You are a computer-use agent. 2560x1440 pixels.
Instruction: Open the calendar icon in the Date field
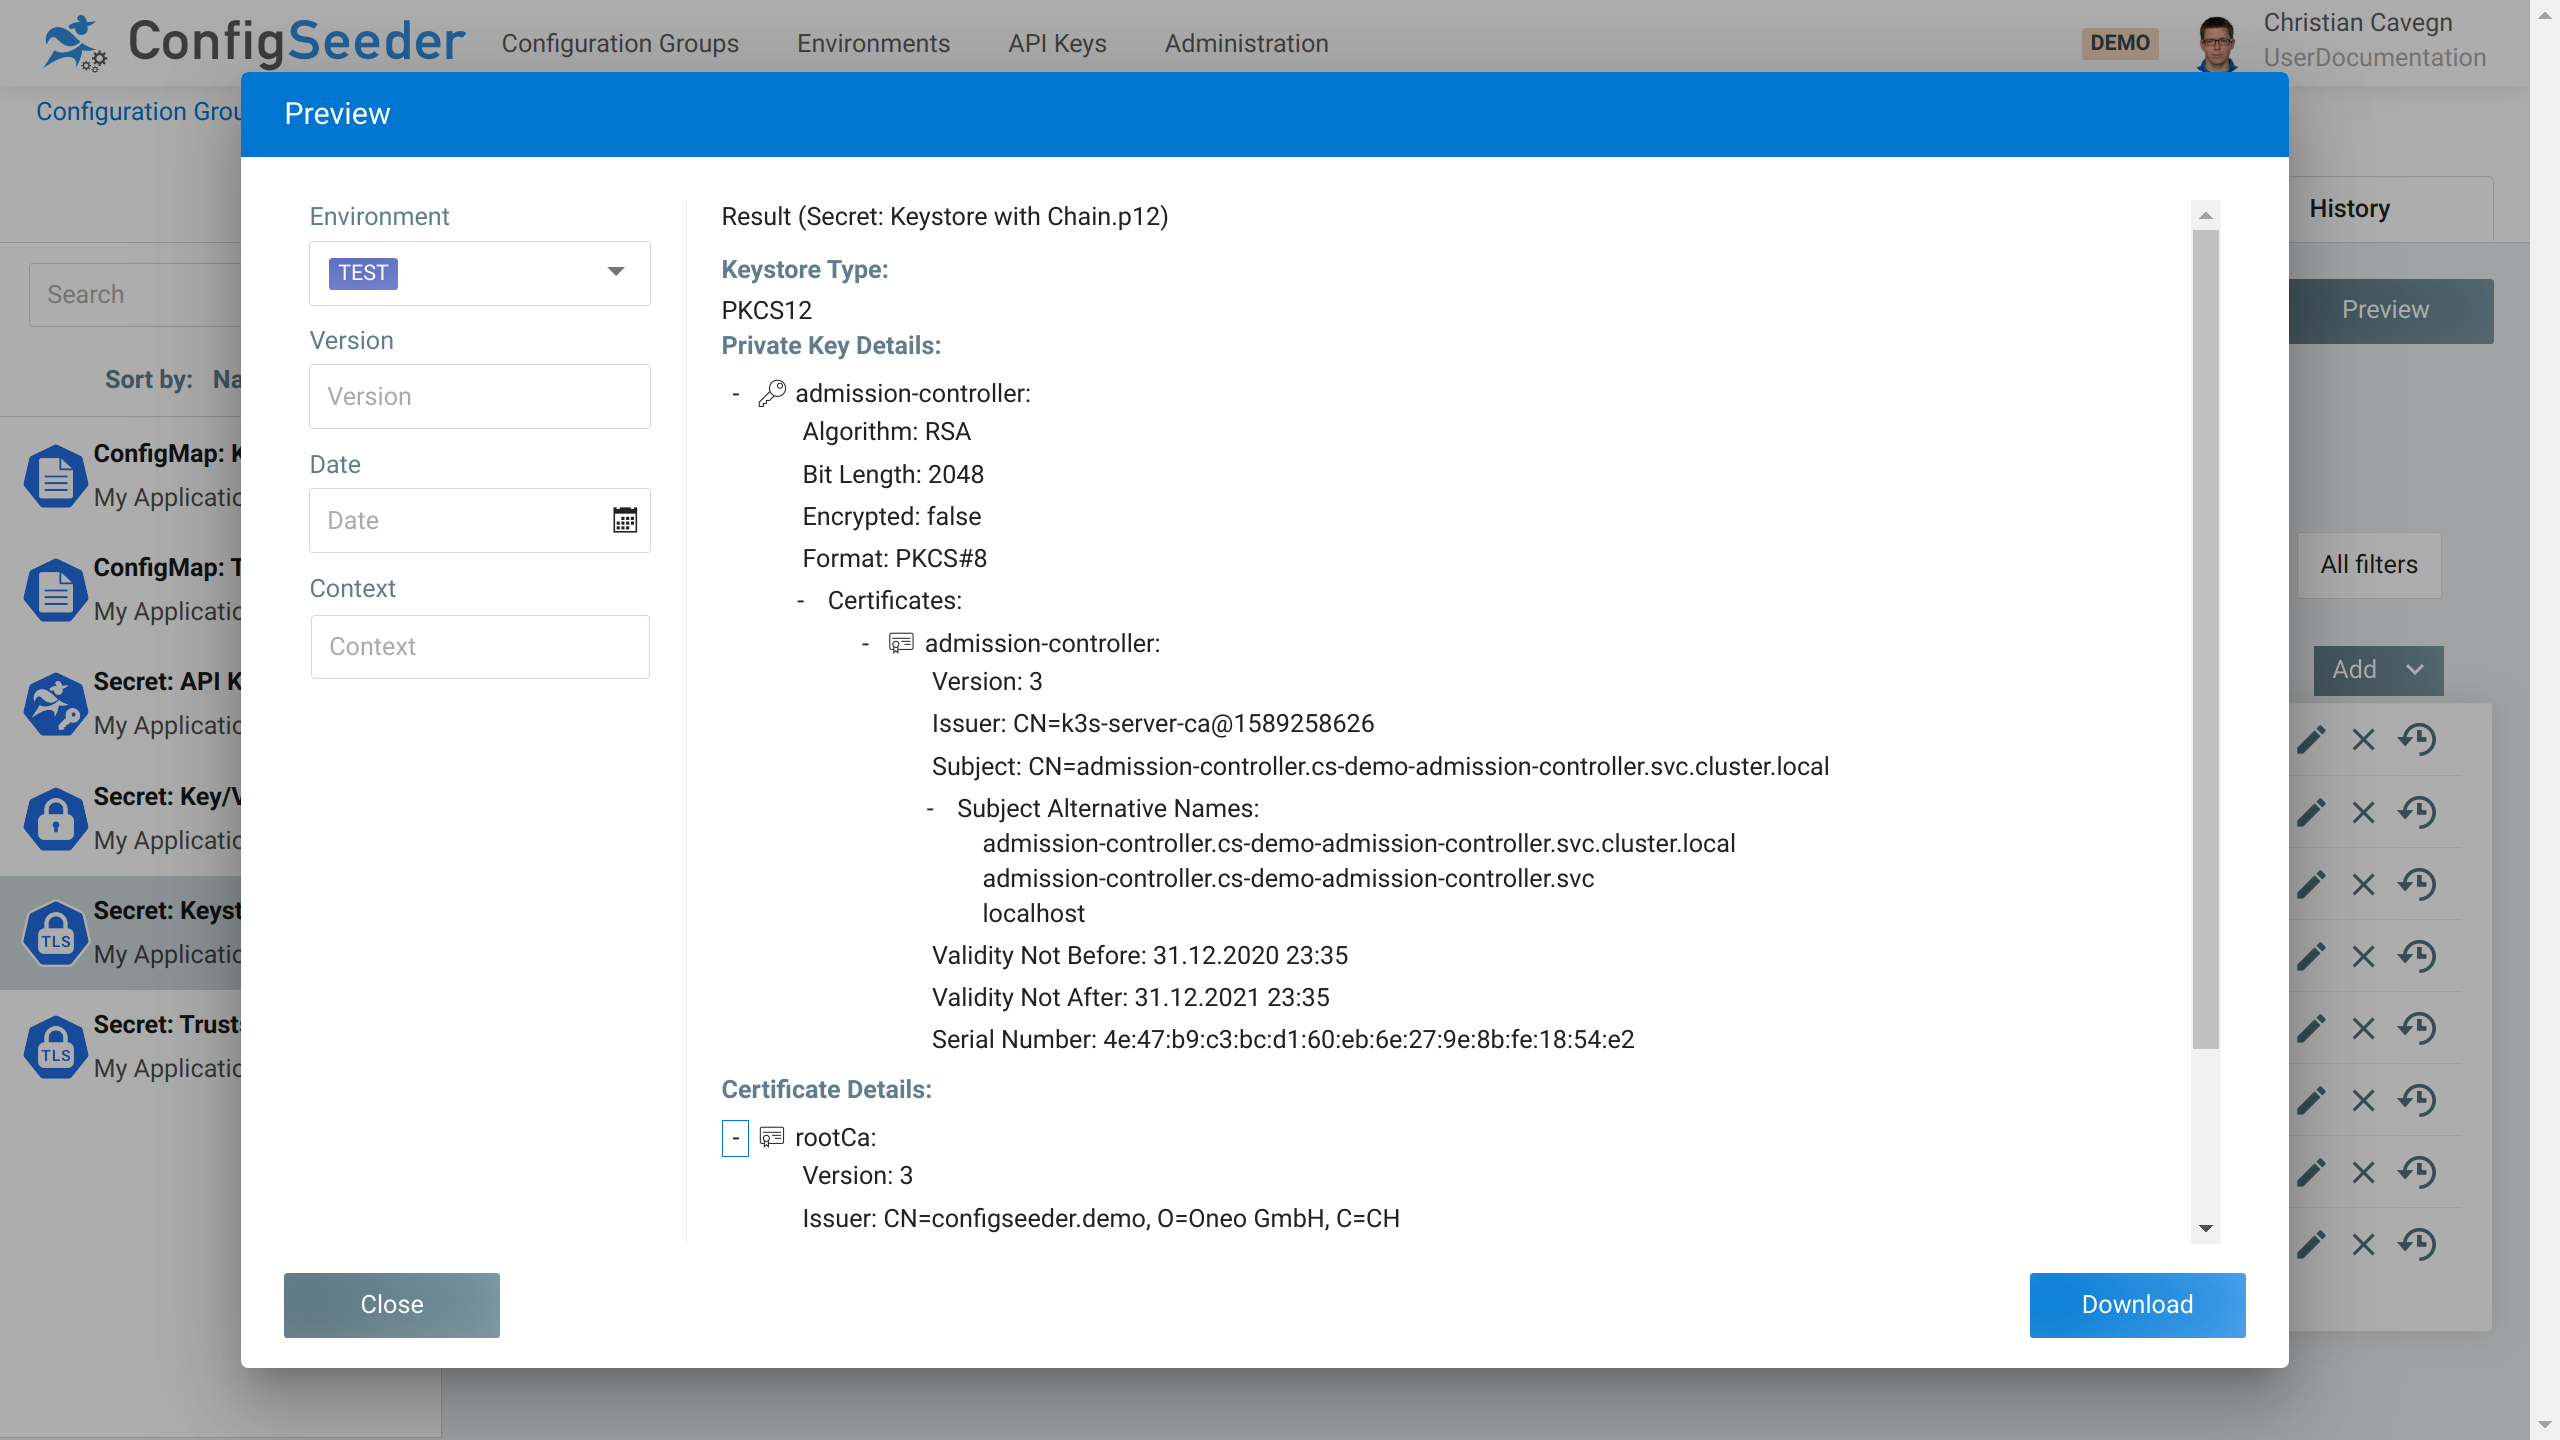[624, 519]
